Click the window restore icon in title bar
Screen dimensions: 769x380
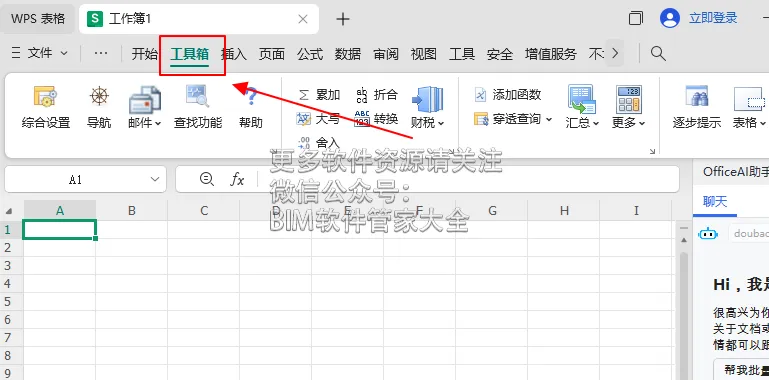coord(636,19)
